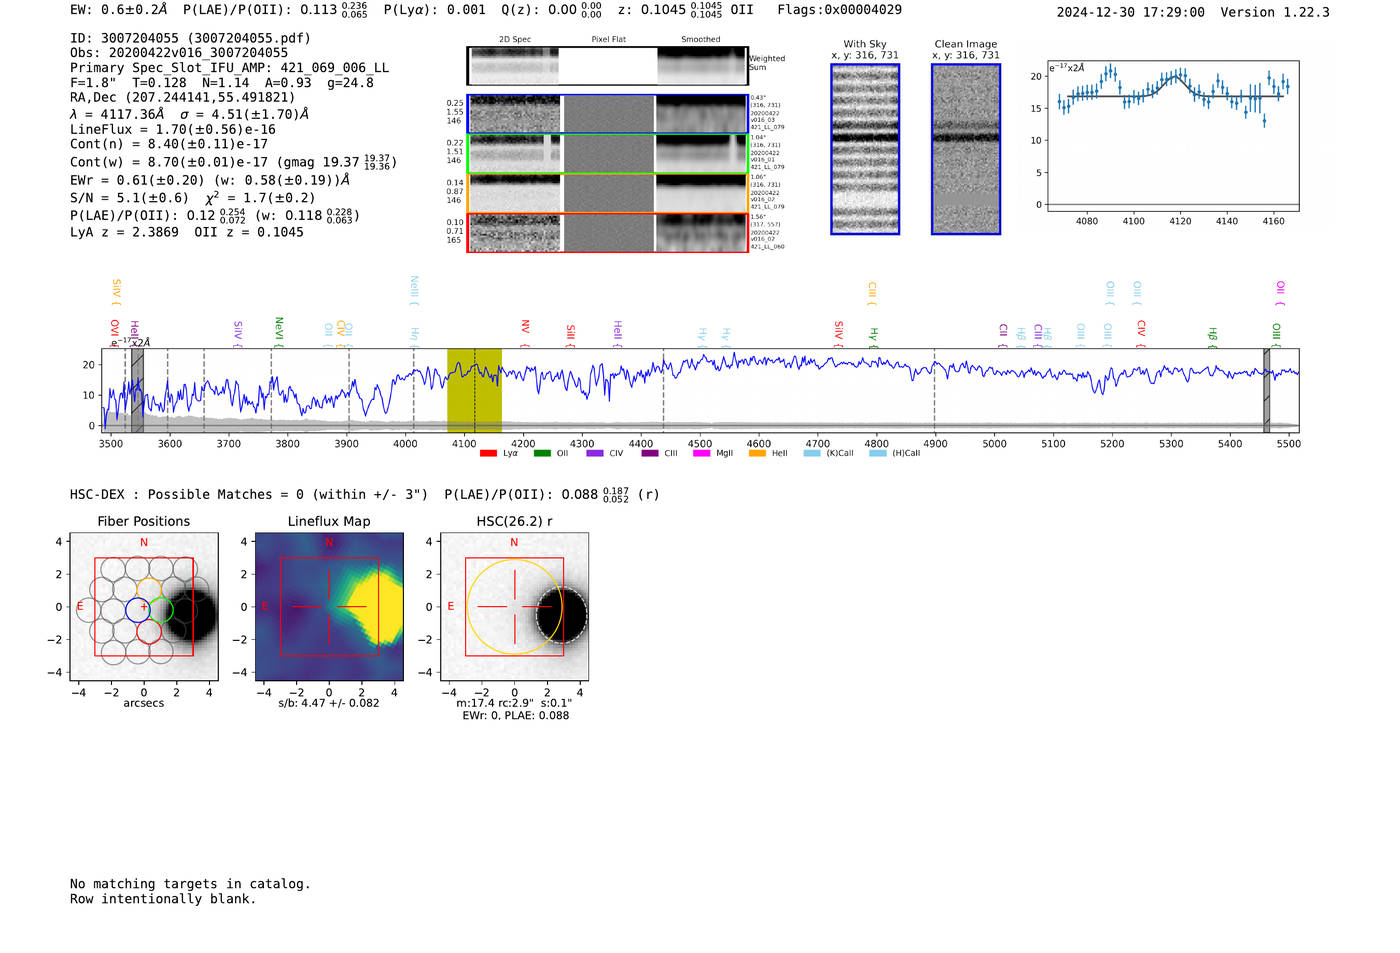Select the red-bordered fiber 2D spectrum row
This screenshot has width=1400, height=953.
click(x=608, y=233)
